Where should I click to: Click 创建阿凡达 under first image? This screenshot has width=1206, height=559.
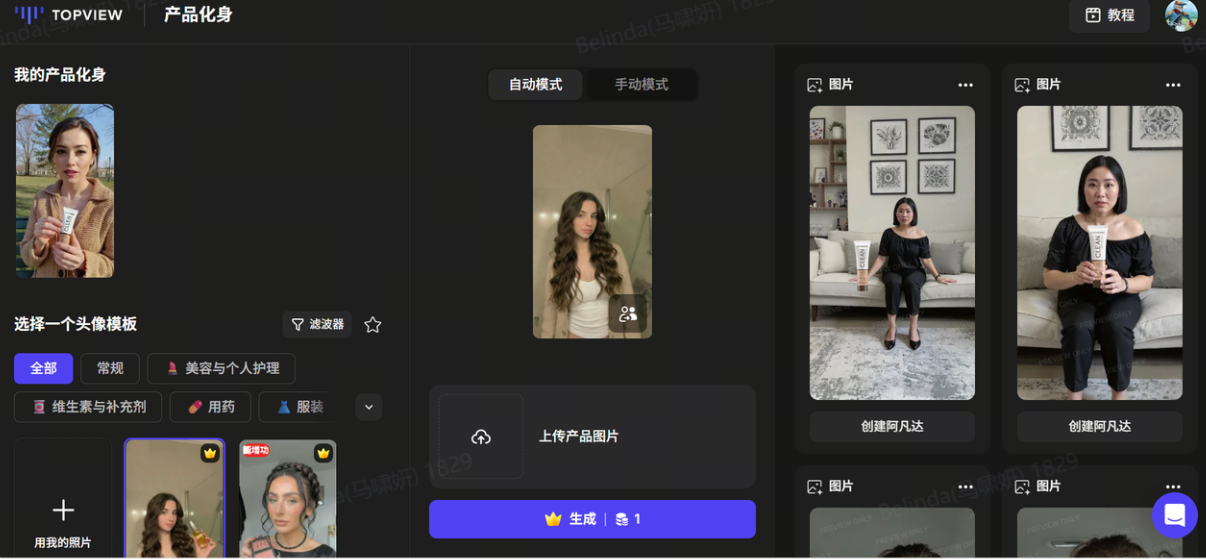(892, 426)
